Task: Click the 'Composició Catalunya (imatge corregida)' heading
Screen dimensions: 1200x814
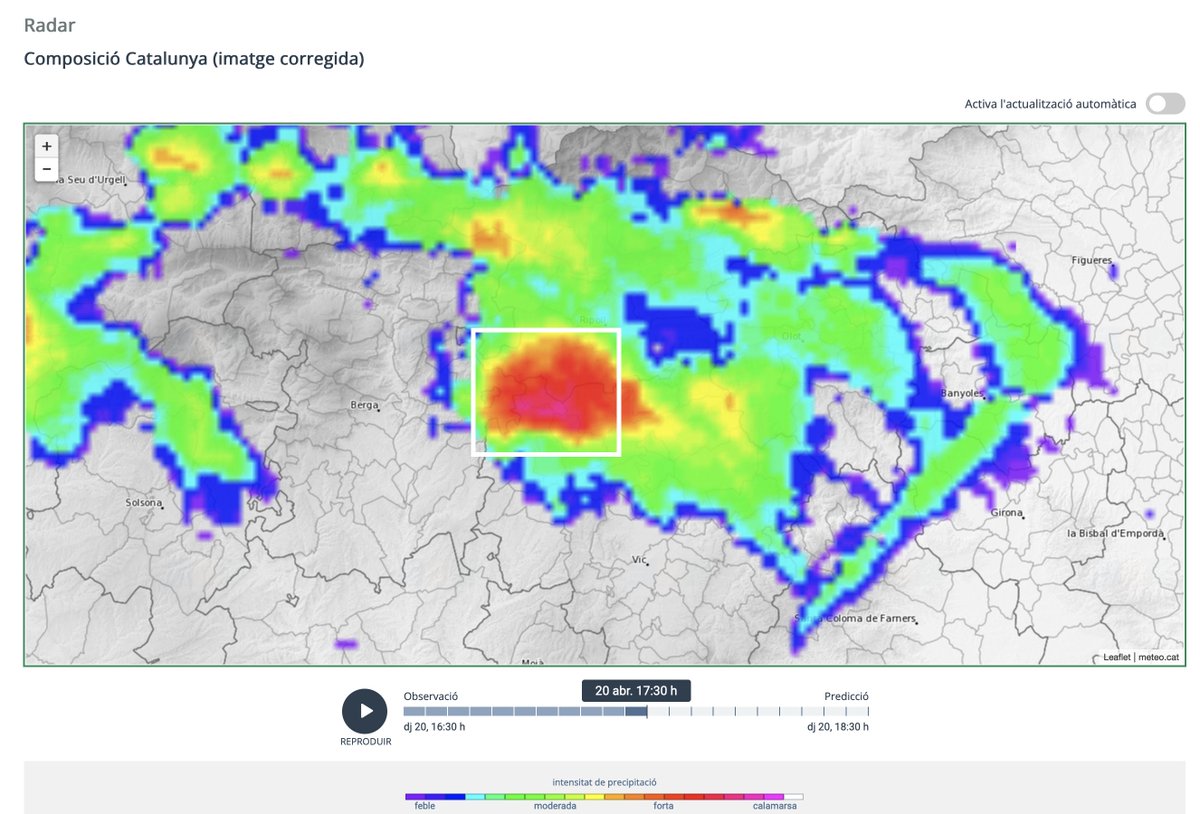Action: tap(194, 59)
